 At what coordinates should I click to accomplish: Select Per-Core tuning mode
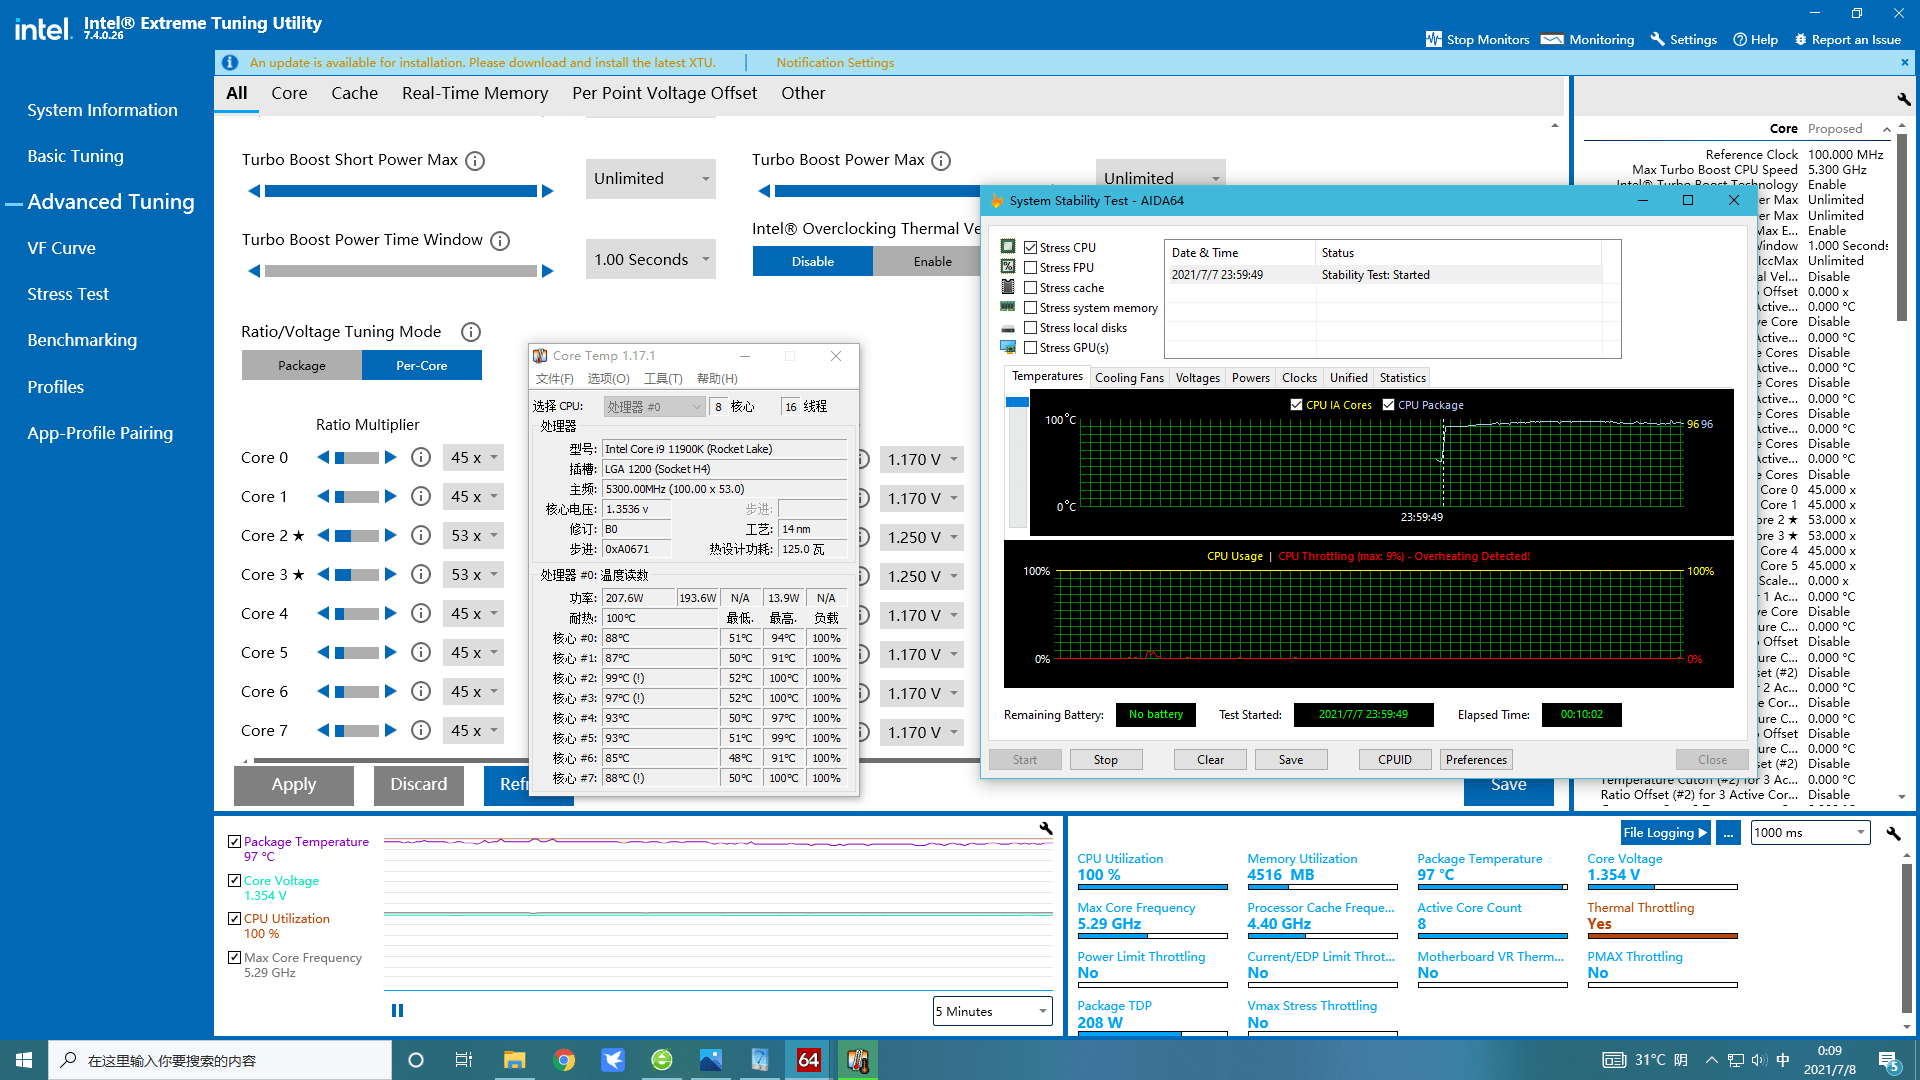point(421,366)
